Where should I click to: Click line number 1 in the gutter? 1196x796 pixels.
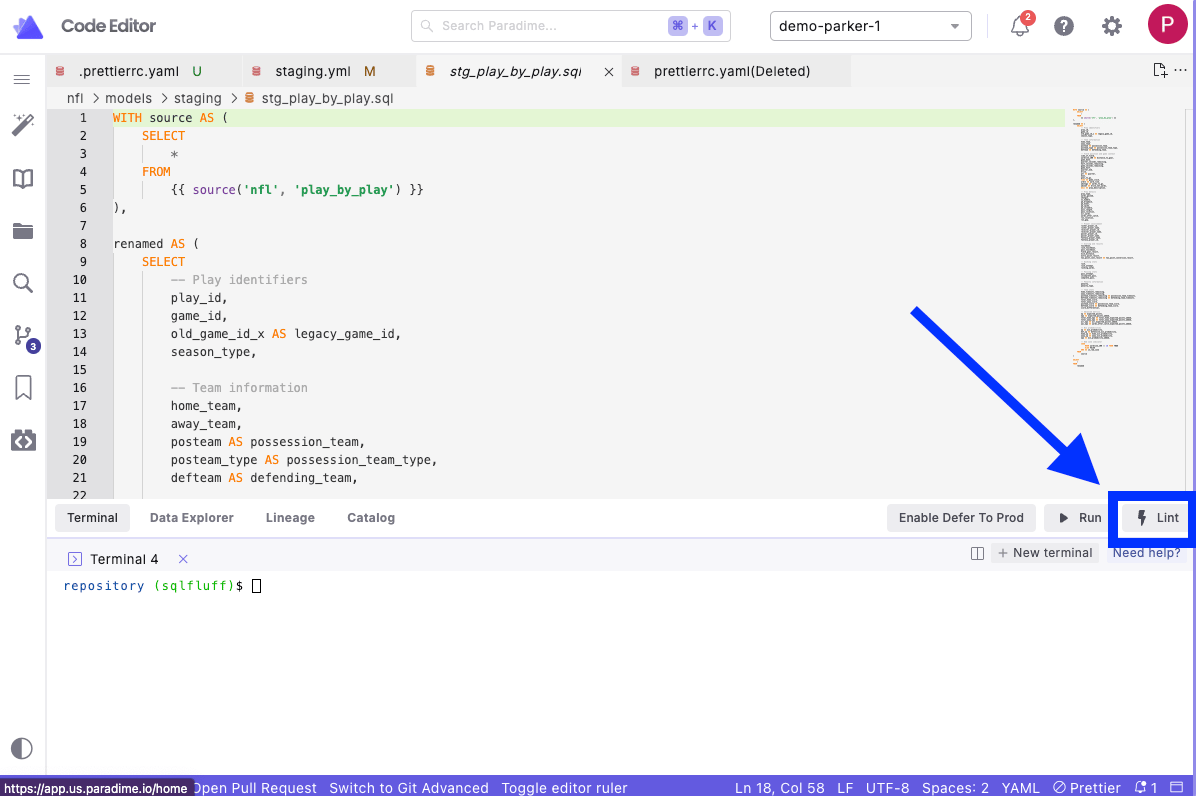click(83, 117)
